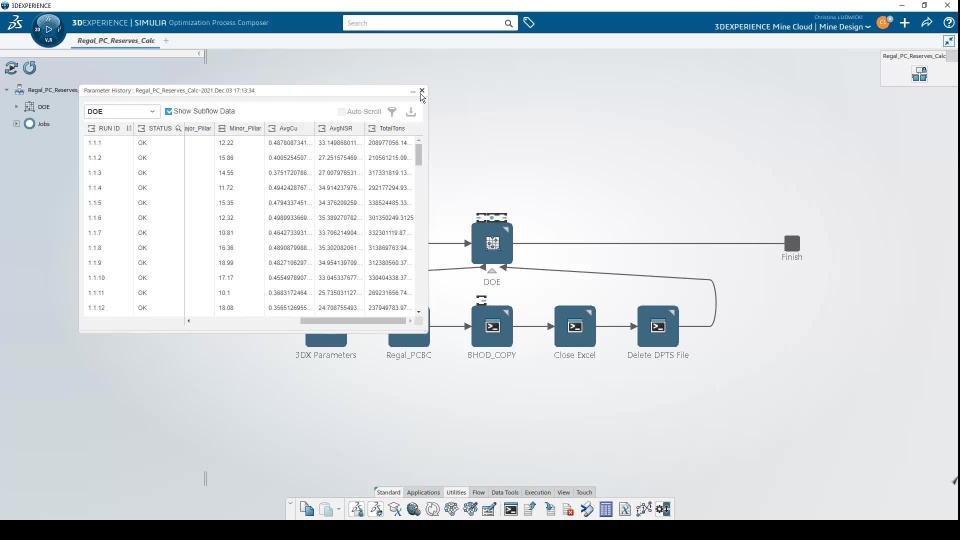Click the network graph nodes toolbar icon
Screen dimensions: 960x540
coord(643,509)
